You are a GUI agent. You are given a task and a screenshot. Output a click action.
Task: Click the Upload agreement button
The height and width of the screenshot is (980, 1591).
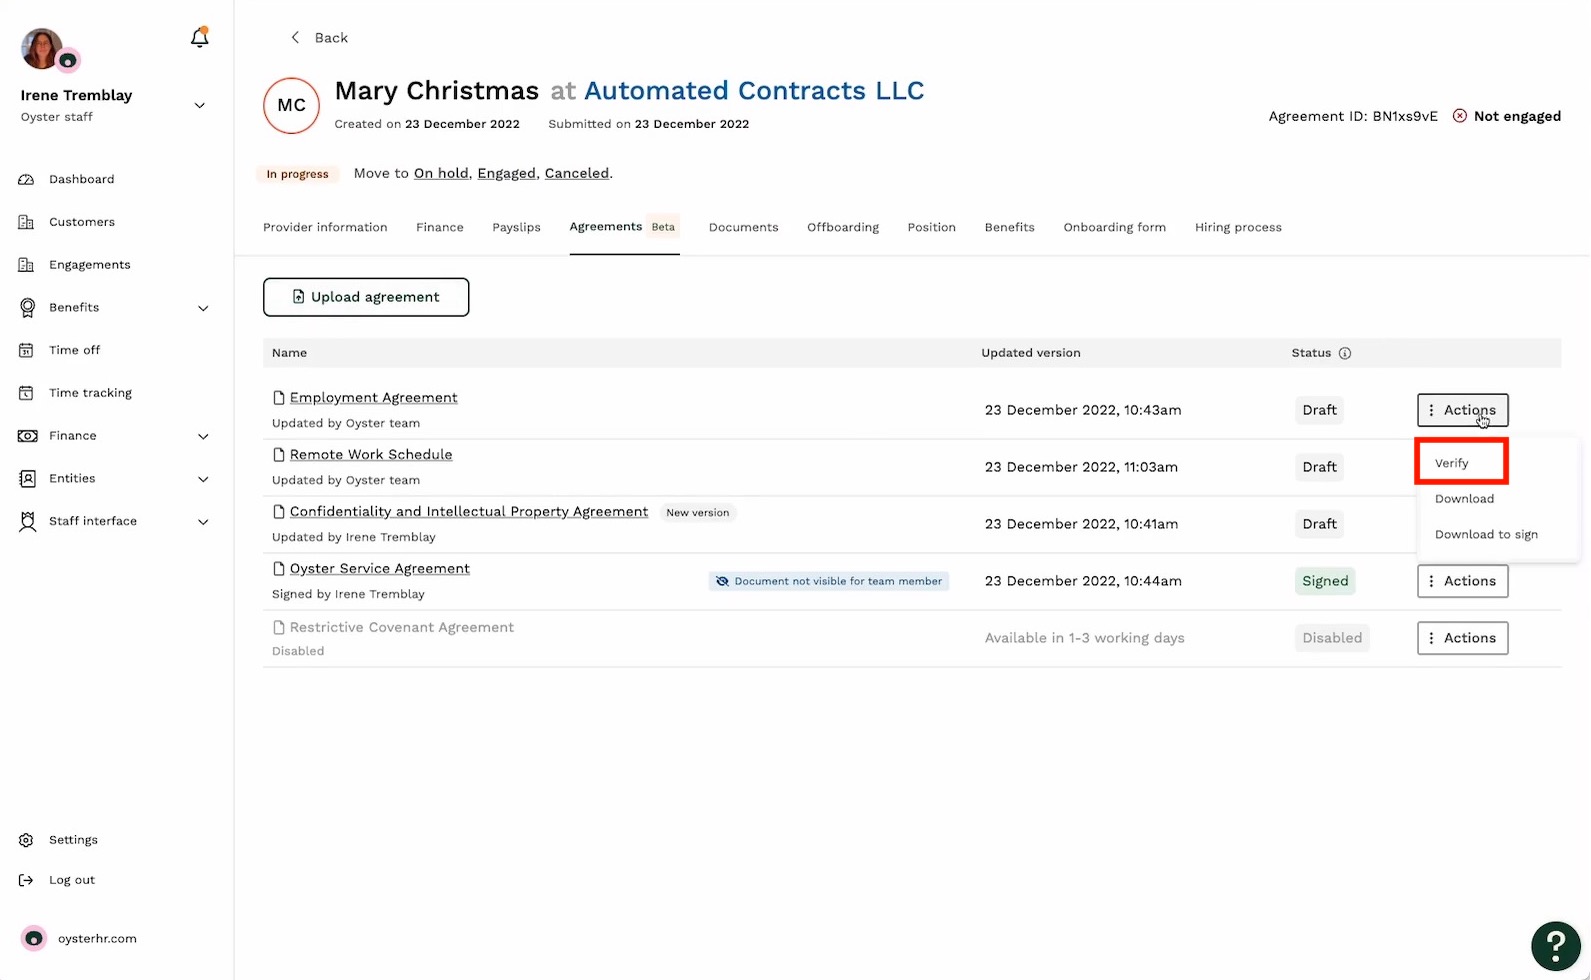366,297
